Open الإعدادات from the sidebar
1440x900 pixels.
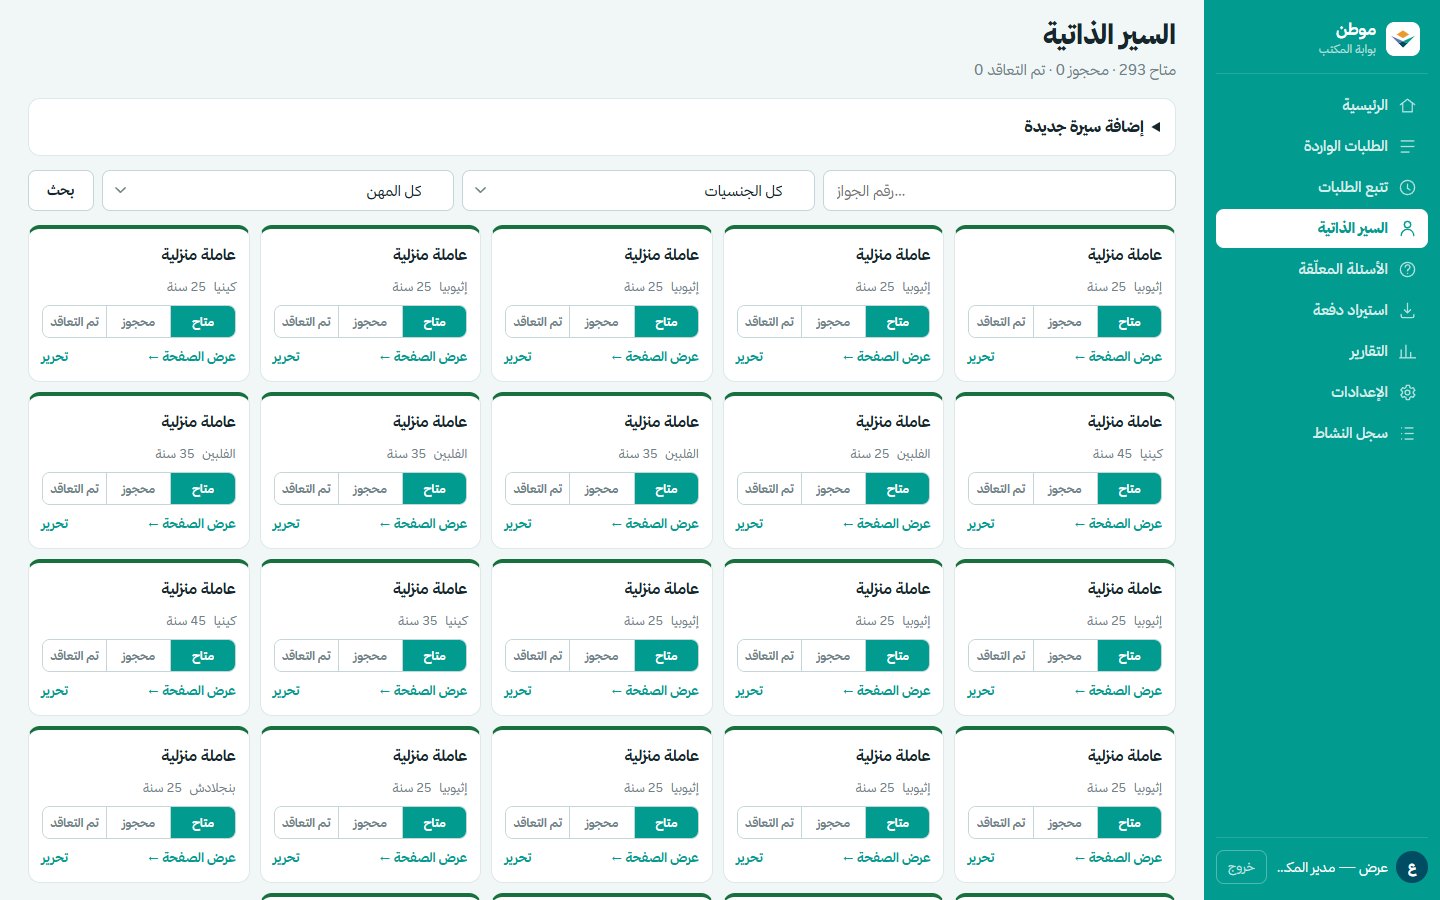click(x=1322, y=392)
